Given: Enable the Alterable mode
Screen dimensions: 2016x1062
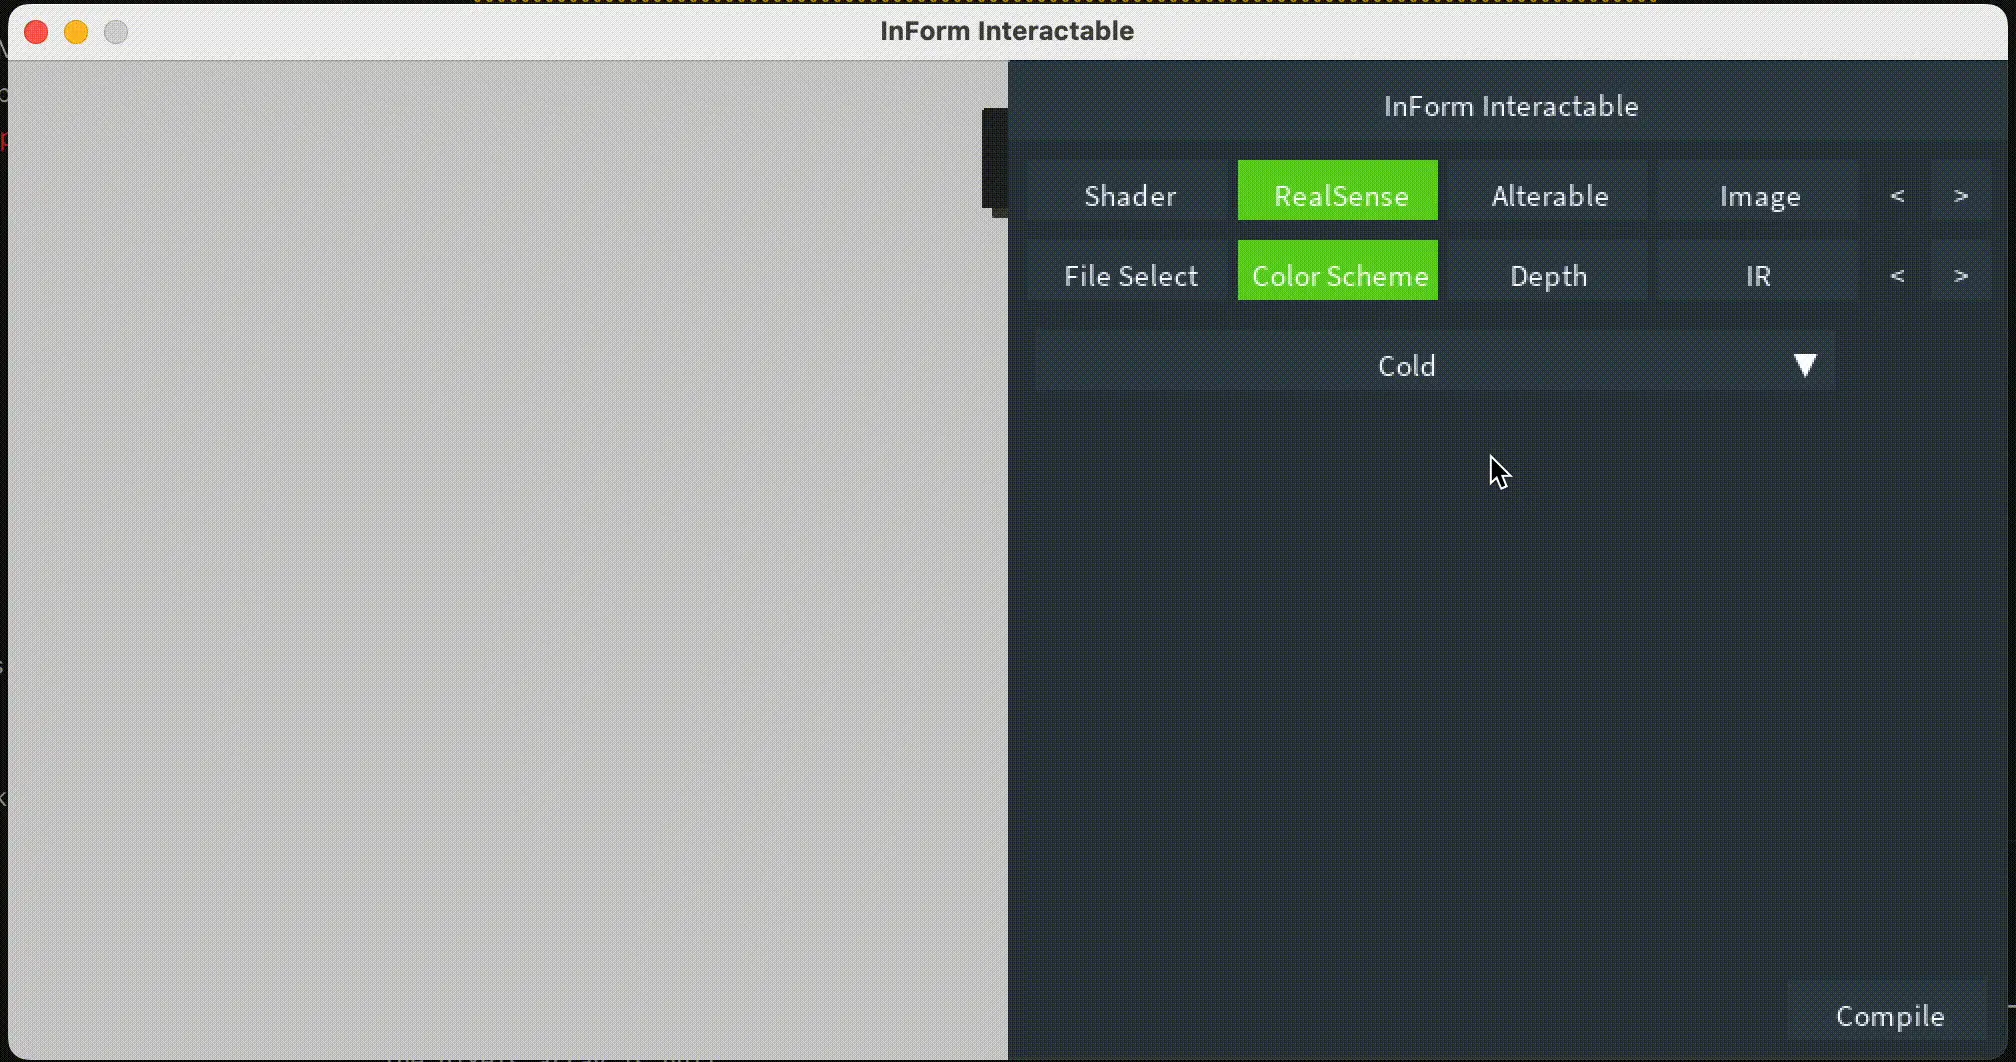Looking at the screenshot, I should click(1549, 195).
